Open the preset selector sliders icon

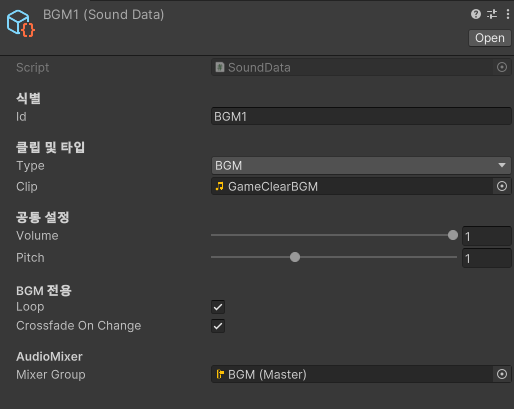(492, 14)
